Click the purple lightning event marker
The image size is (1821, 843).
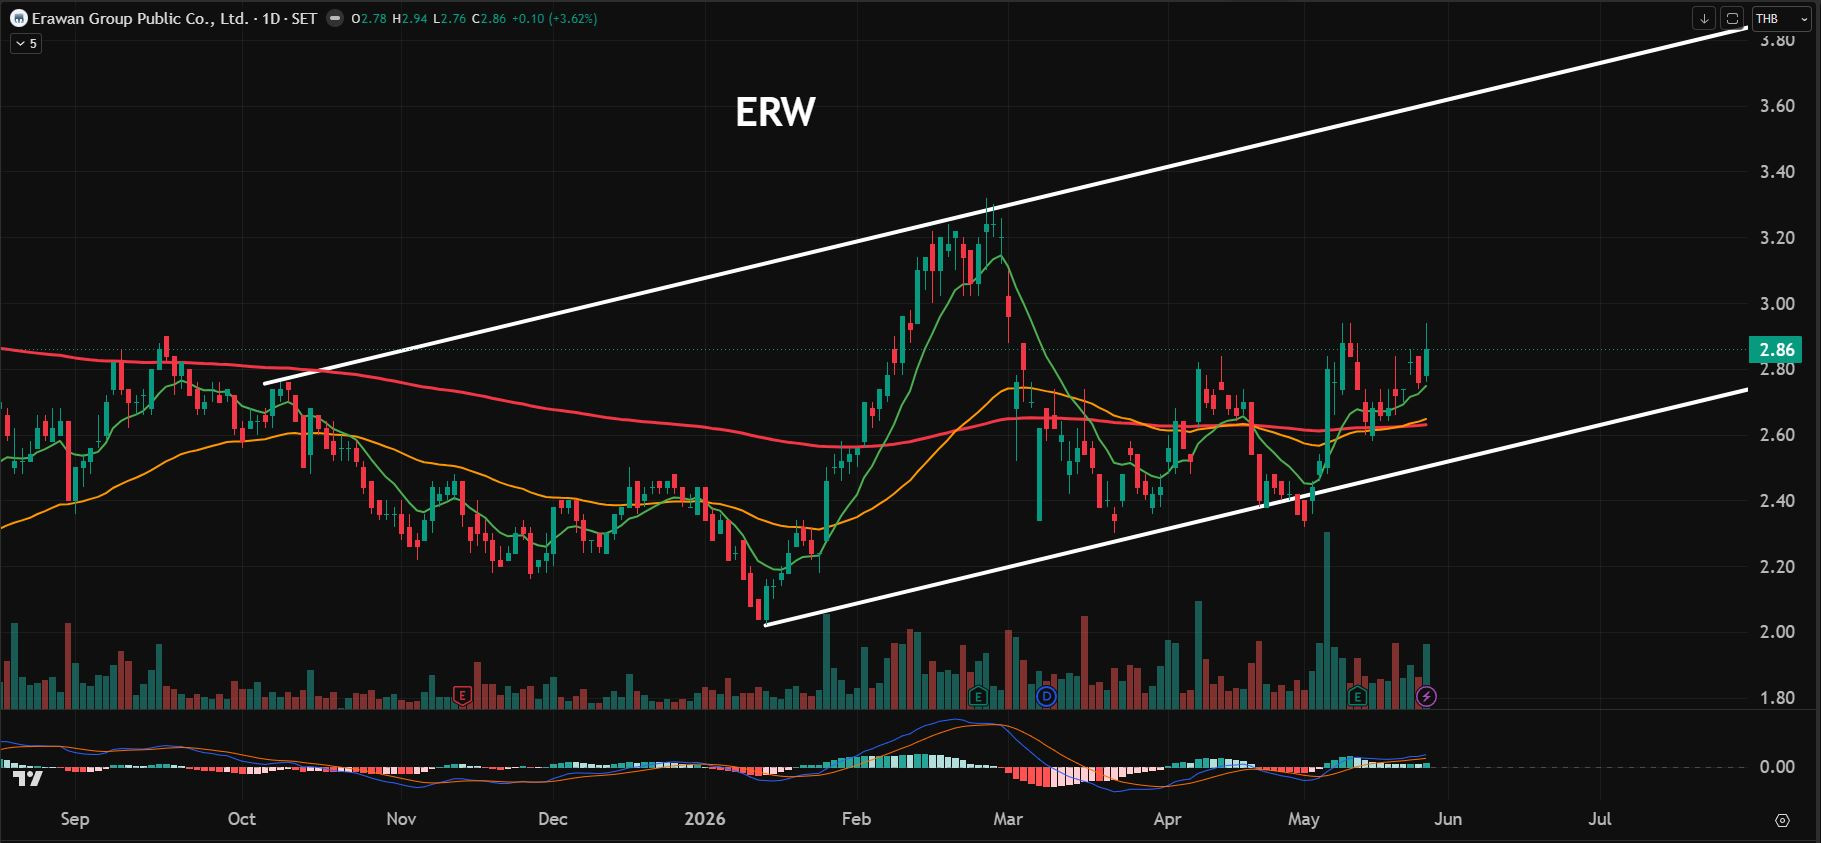pos(1427,696)
